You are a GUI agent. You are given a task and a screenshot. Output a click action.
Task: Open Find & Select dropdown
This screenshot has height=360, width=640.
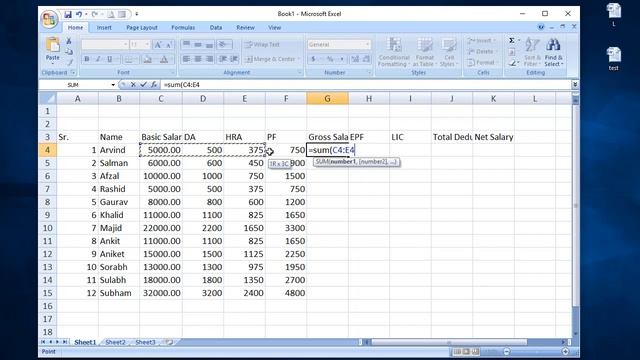tap(554, 52)
